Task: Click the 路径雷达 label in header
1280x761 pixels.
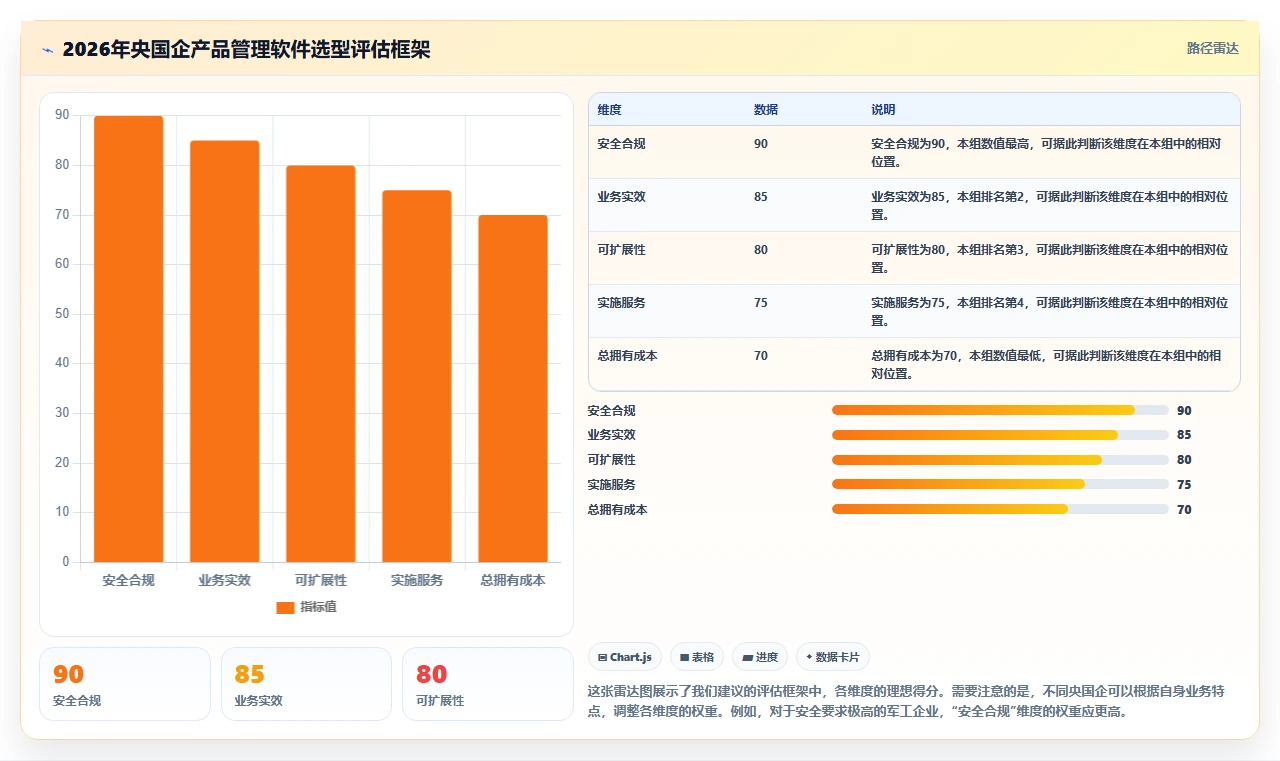Action: (x=1212, y=48)
